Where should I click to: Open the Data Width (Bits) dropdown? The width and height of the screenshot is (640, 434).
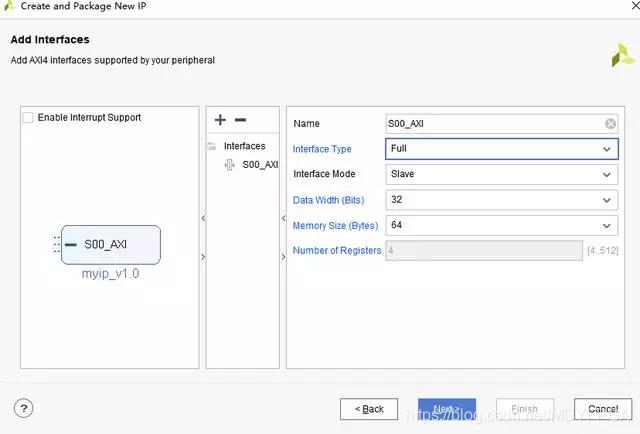[502, 200]
